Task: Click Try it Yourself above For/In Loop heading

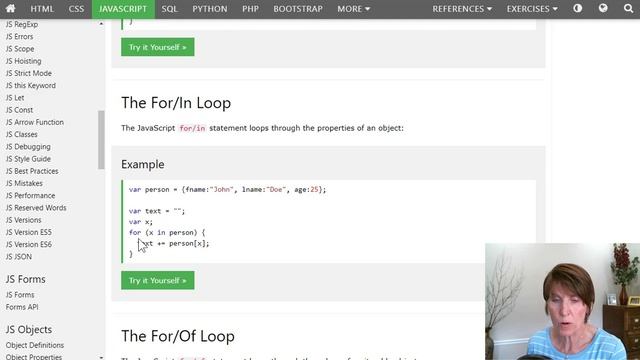Action: (x=158, y=47)
